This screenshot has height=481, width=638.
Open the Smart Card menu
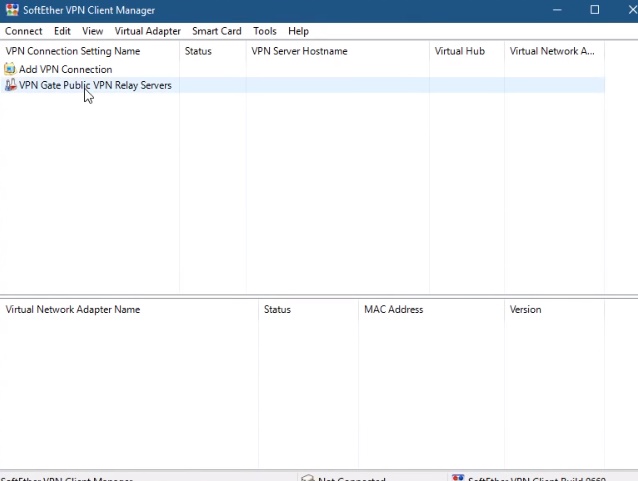point(216,31)
